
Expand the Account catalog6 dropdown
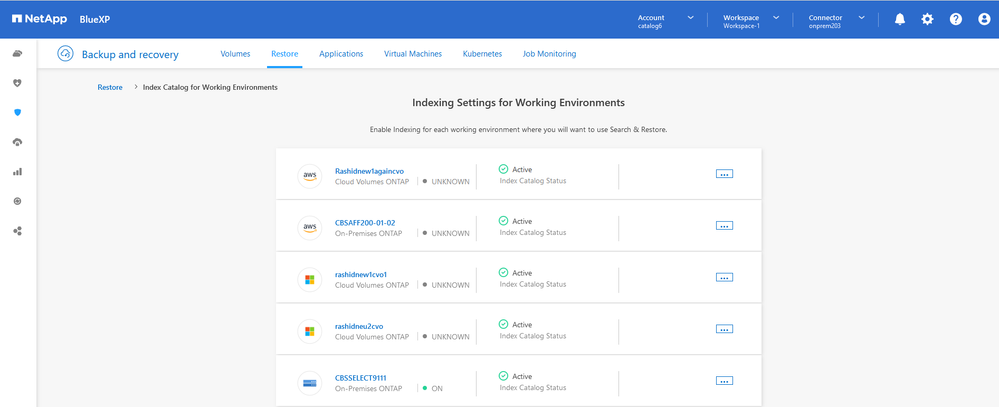coord(665,21)
